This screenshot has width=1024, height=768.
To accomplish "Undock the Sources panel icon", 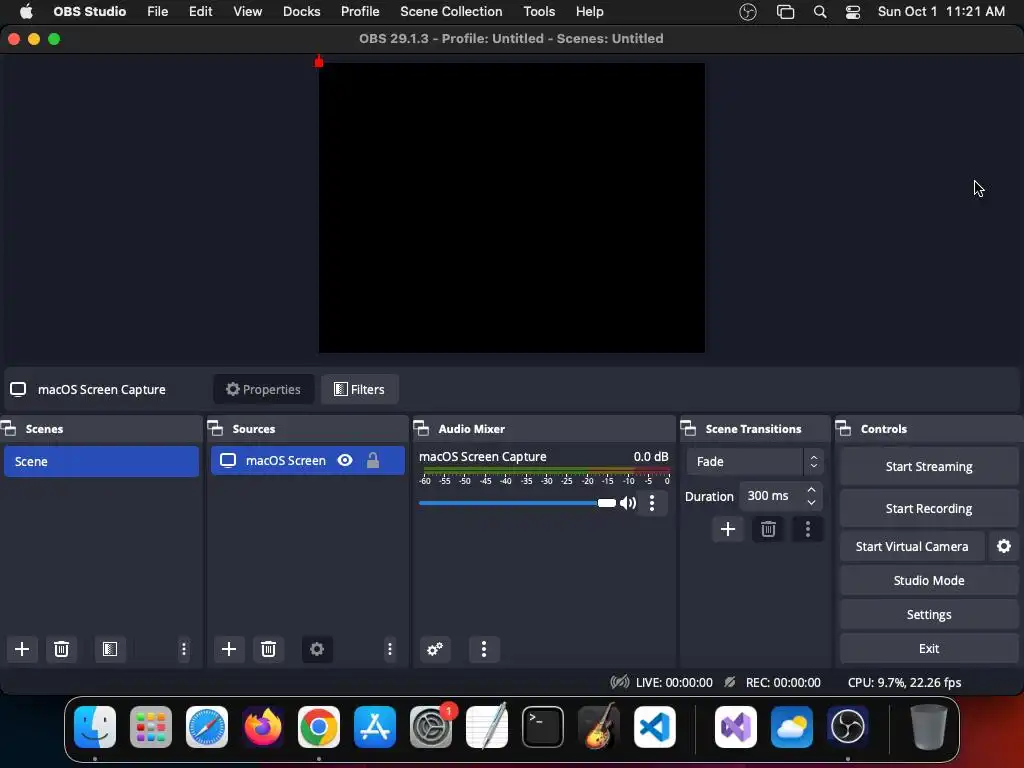I will 216,428.
